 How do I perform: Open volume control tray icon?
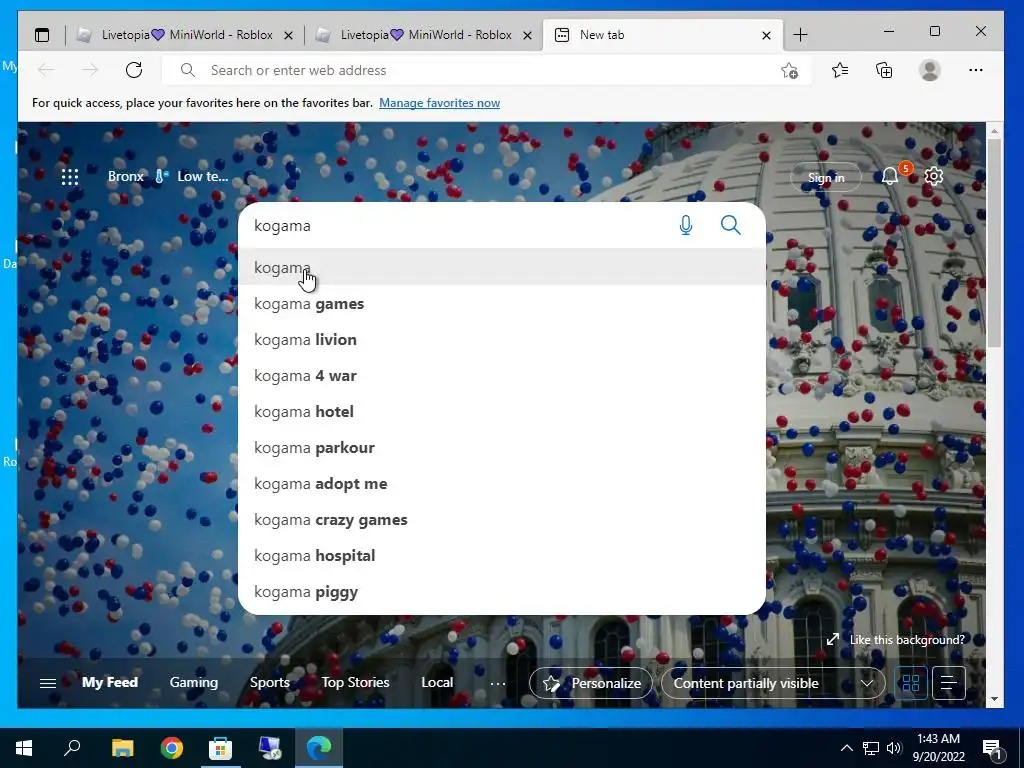894,748
